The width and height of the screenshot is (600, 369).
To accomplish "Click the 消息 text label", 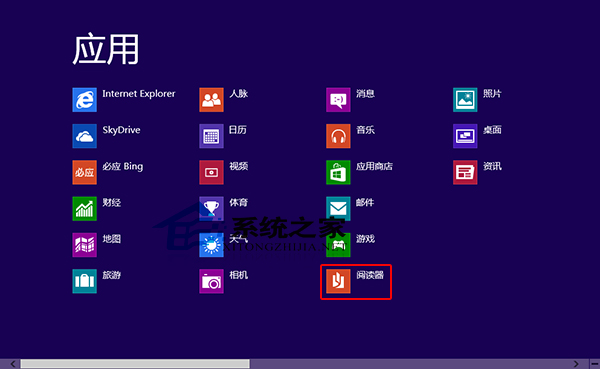I will point(365,94).
